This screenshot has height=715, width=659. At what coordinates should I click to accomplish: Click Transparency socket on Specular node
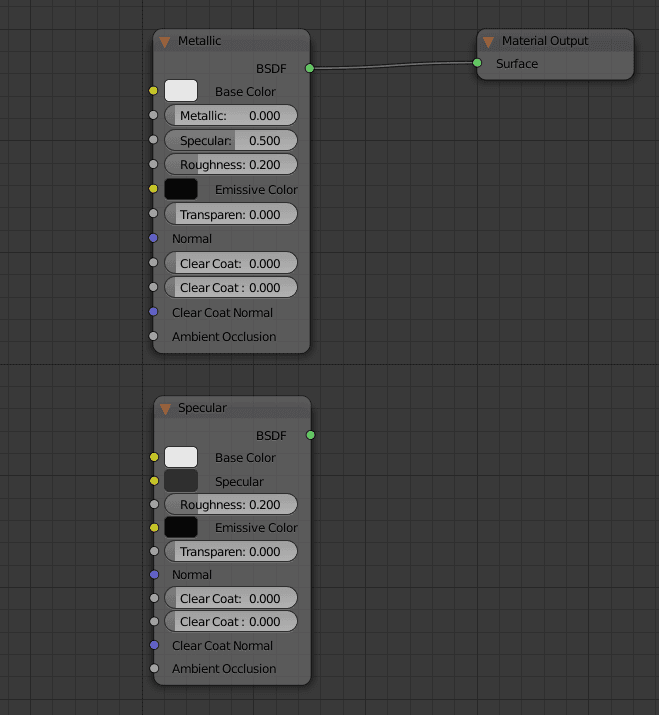154,551
